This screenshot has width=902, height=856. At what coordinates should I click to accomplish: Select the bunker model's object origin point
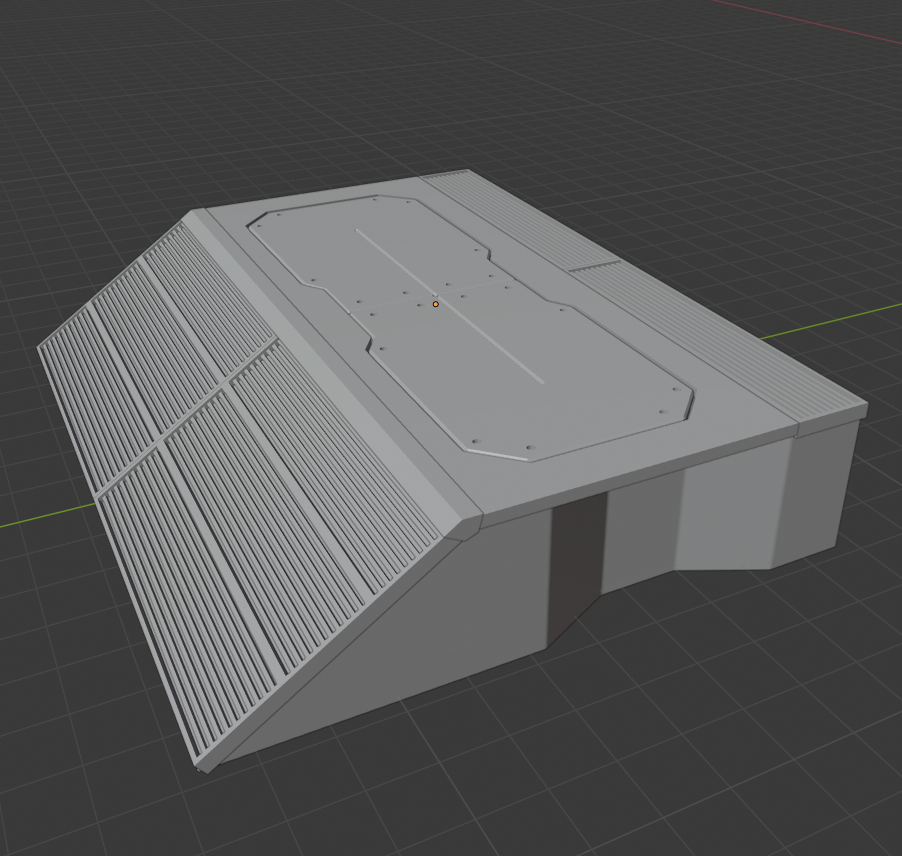[x=435, y=303]
